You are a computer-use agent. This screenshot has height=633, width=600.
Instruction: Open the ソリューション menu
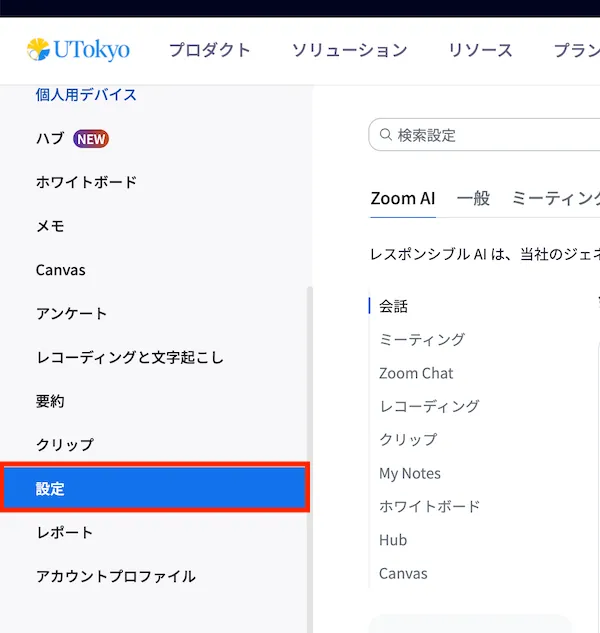pyautogui.click(x=349, y=50)
